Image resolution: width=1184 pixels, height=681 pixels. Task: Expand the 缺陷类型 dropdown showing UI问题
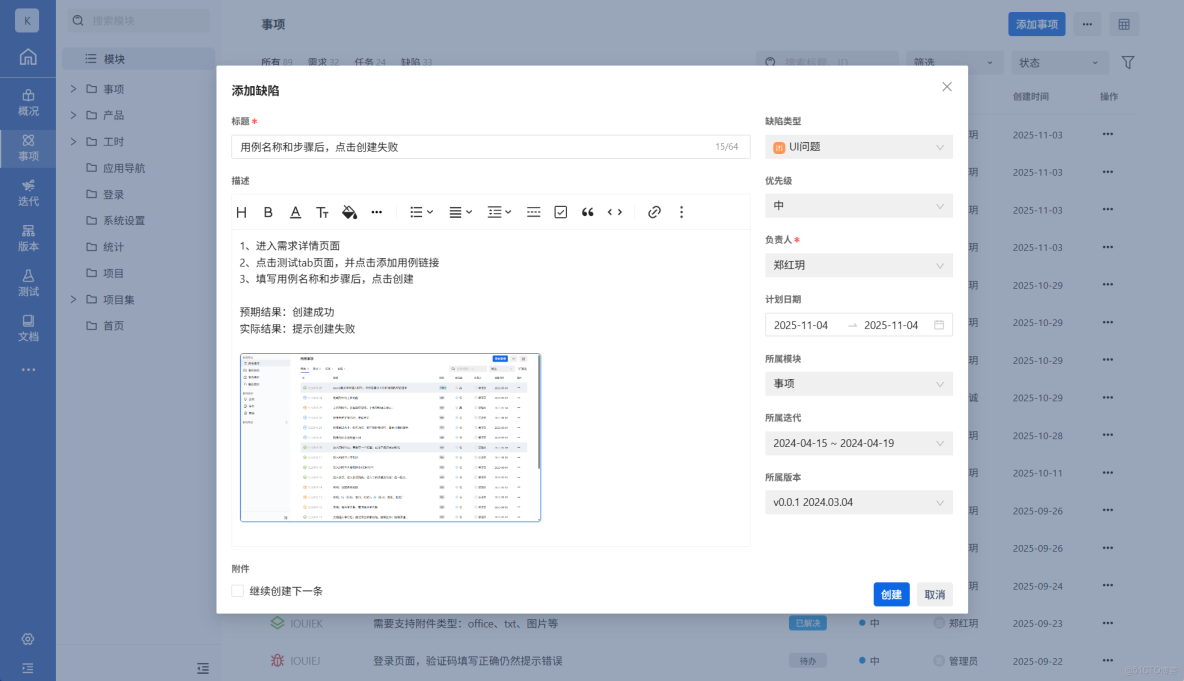click(x=858, y=147)
